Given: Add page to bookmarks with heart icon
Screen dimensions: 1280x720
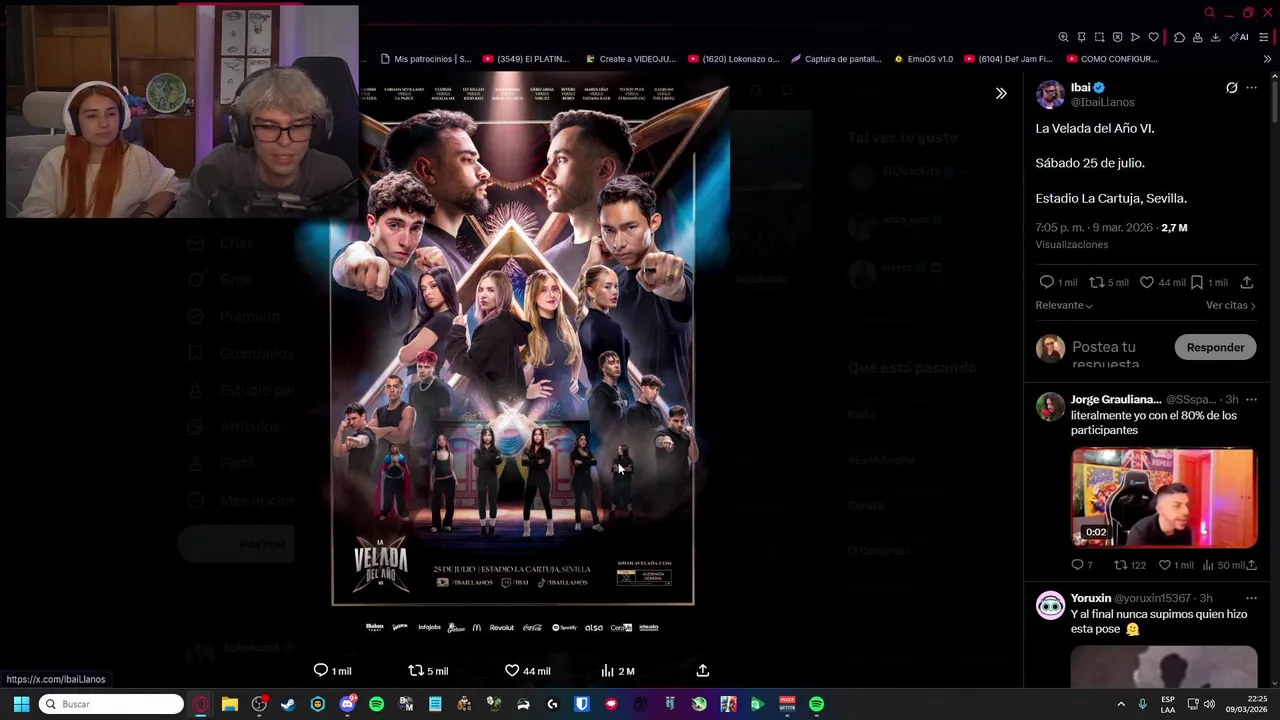Looking at the screenshot, I should click(1153, 37).
